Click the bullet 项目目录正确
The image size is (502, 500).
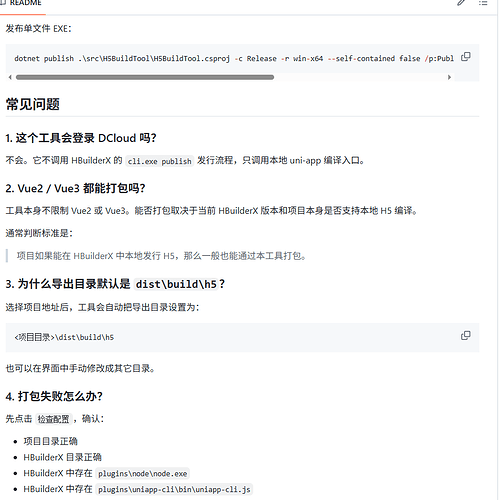point(51,441)
